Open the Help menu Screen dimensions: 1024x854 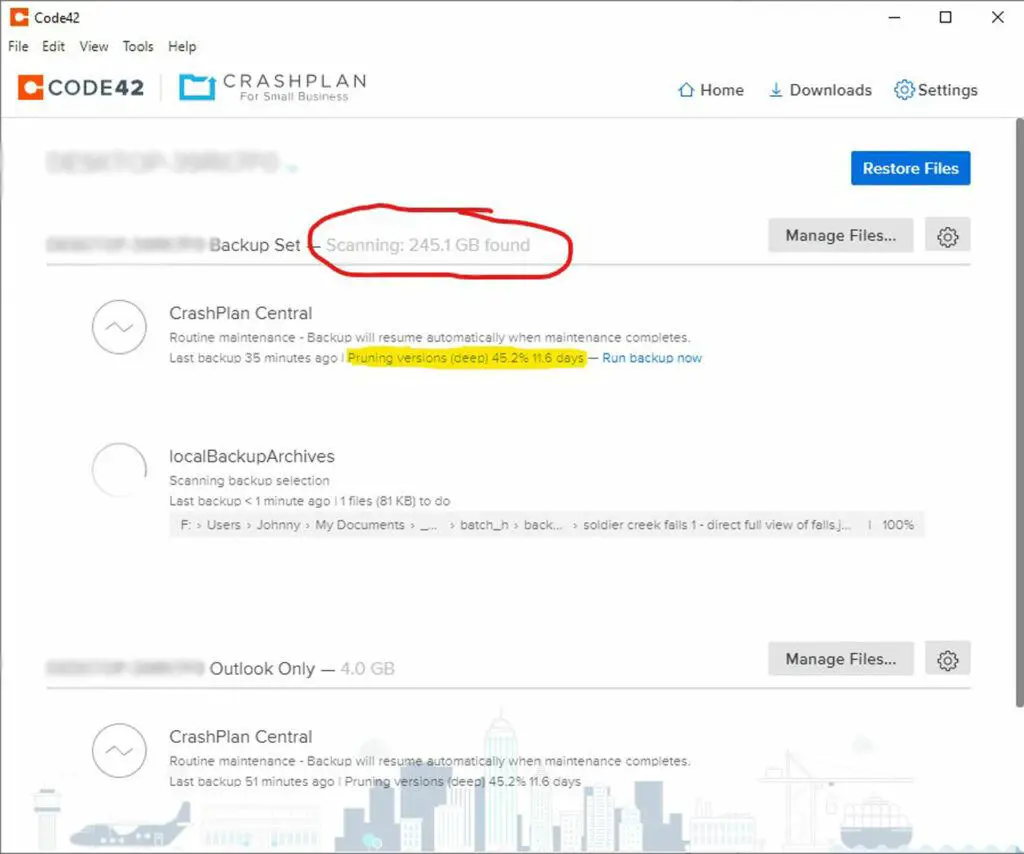click(182, 46)
